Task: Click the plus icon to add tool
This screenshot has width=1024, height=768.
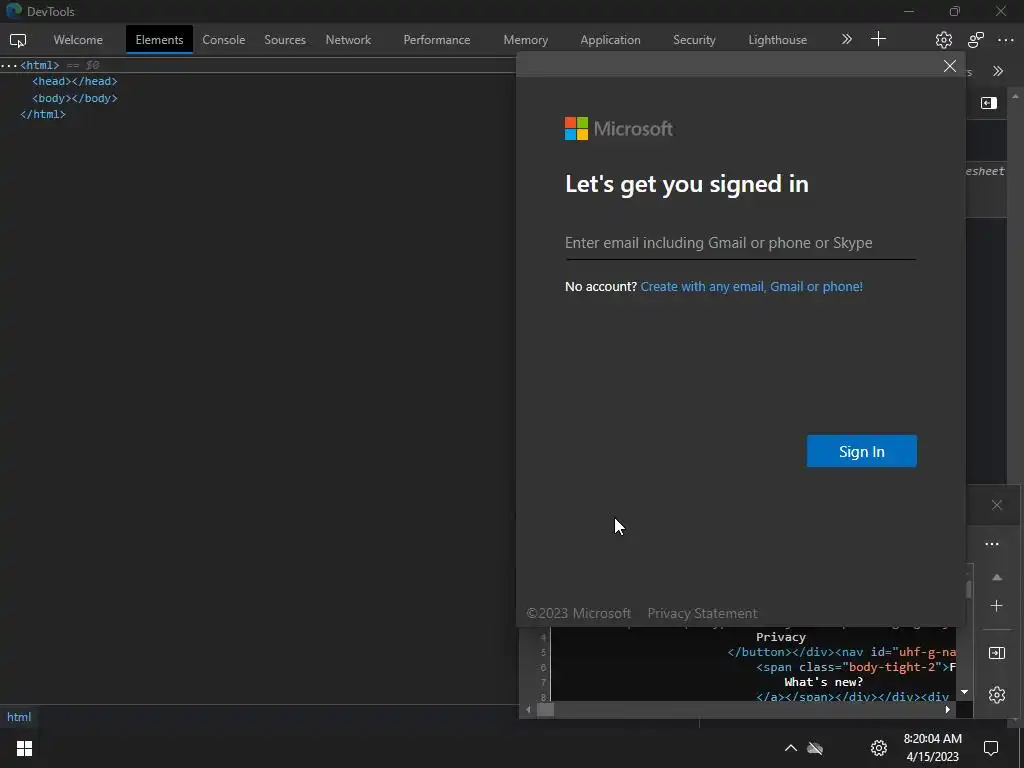Action: [878, 39]
